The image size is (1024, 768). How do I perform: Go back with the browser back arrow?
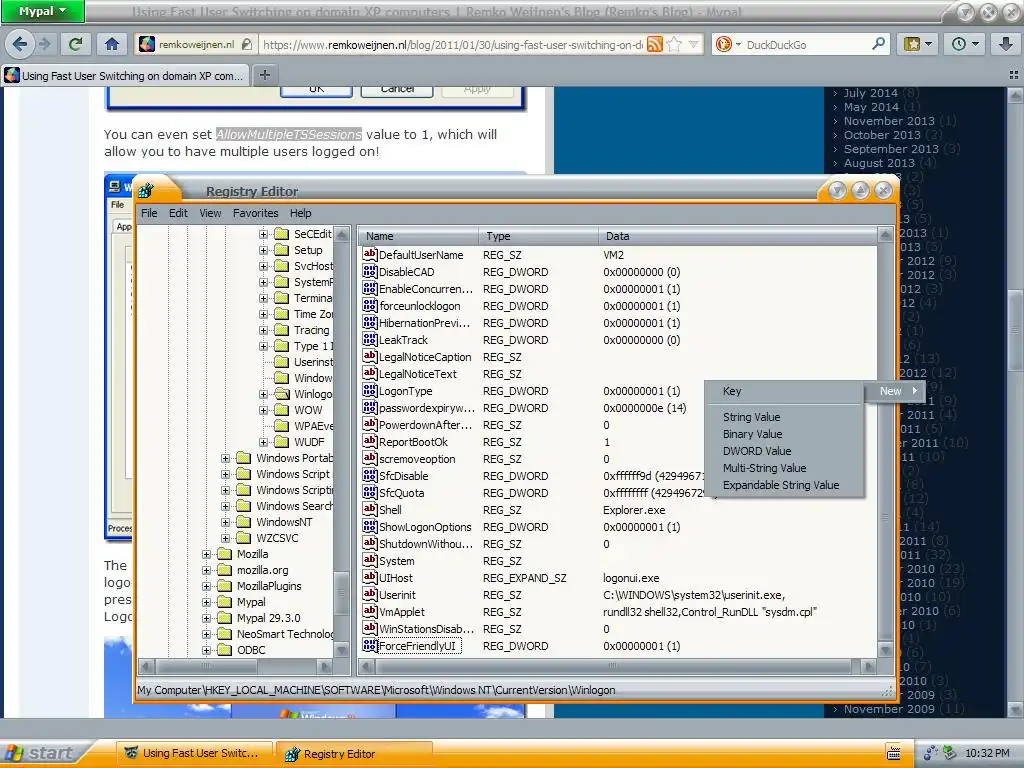20,44
